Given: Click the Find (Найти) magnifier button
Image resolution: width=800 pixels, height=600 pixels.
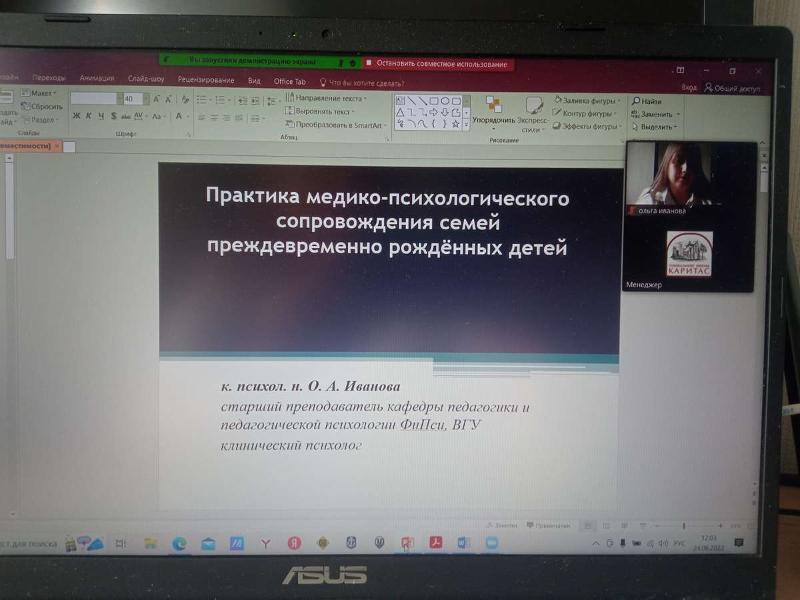Looking at the screenshot, I should (646, 101).
